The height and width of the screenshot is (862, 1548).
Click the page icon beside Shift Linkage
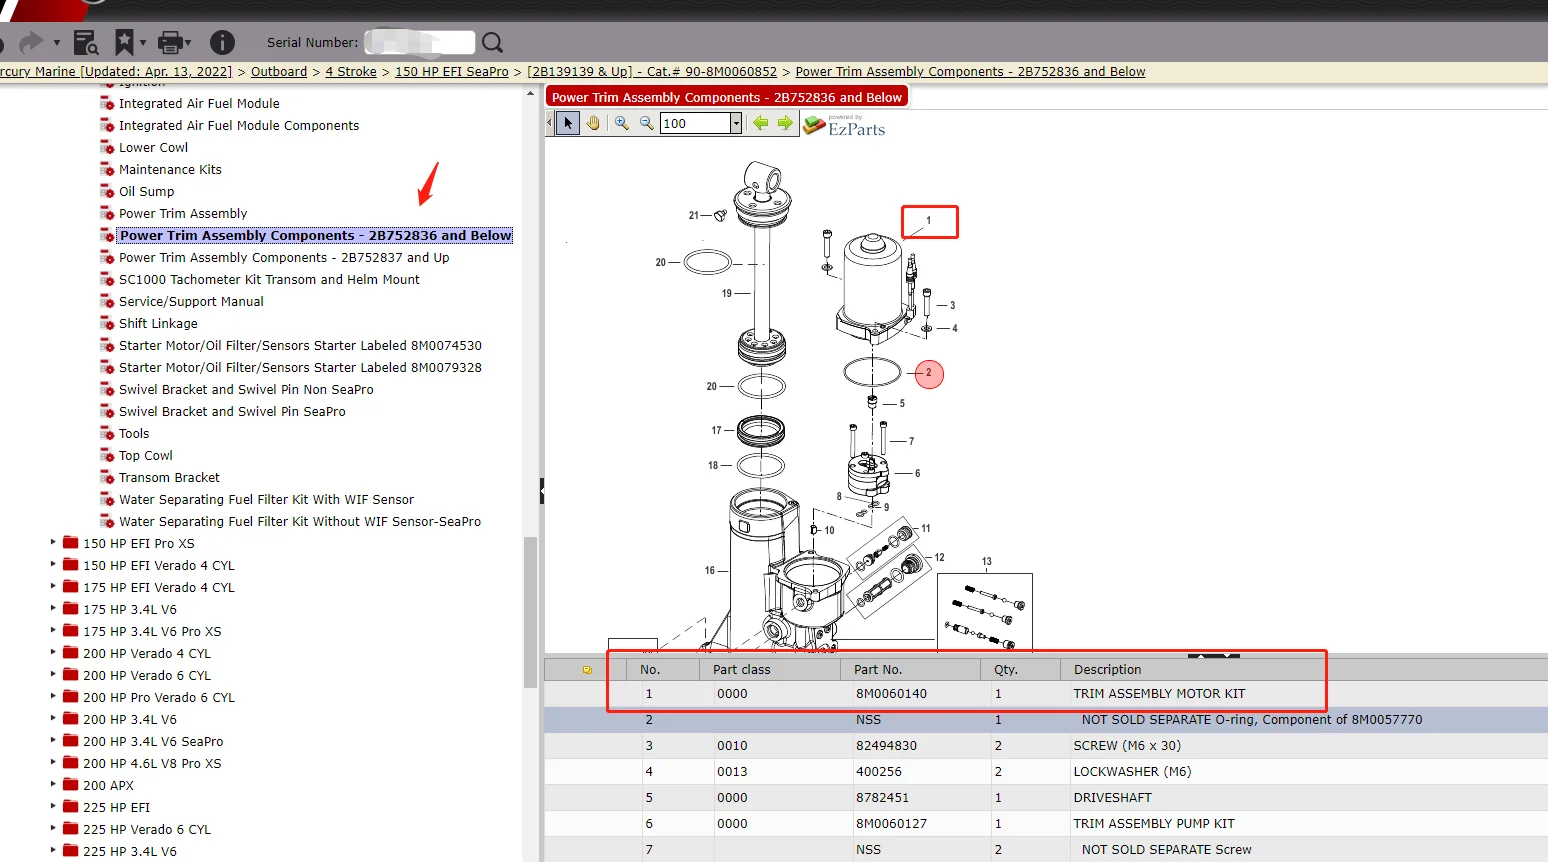click(x=107, y=323)
